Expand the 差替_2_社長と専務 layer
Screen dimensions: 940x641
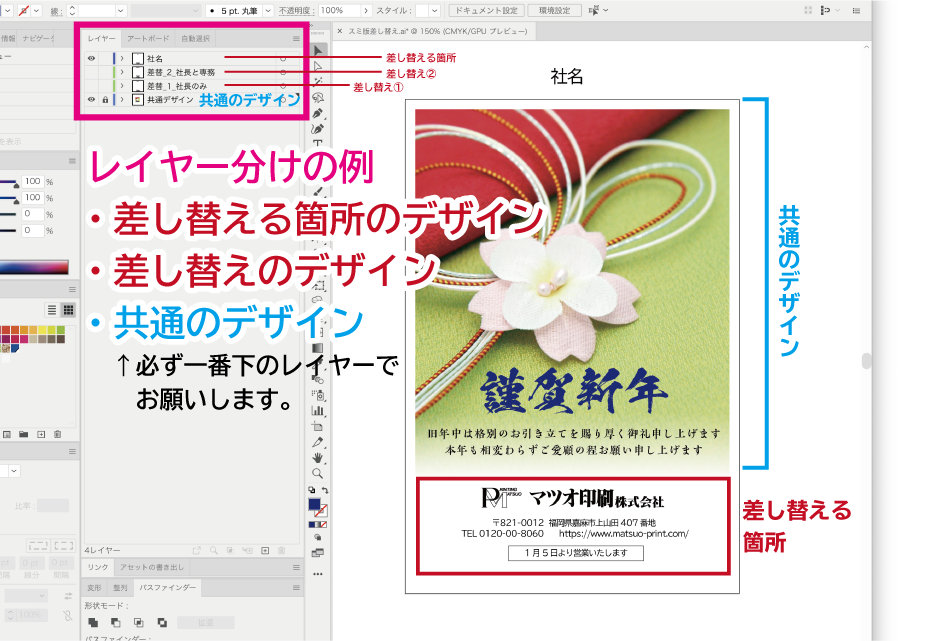pyautogui.click(x=122, y=72)
